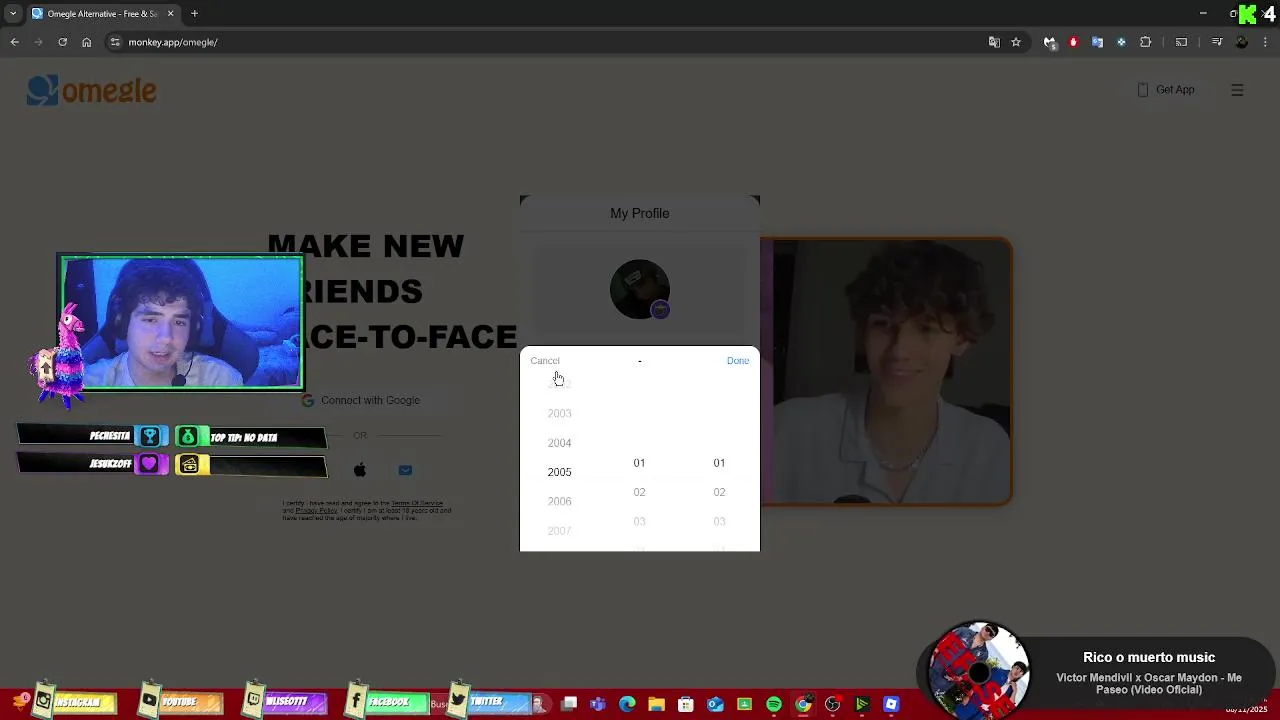Open the media controls icon

point(1217,42)
